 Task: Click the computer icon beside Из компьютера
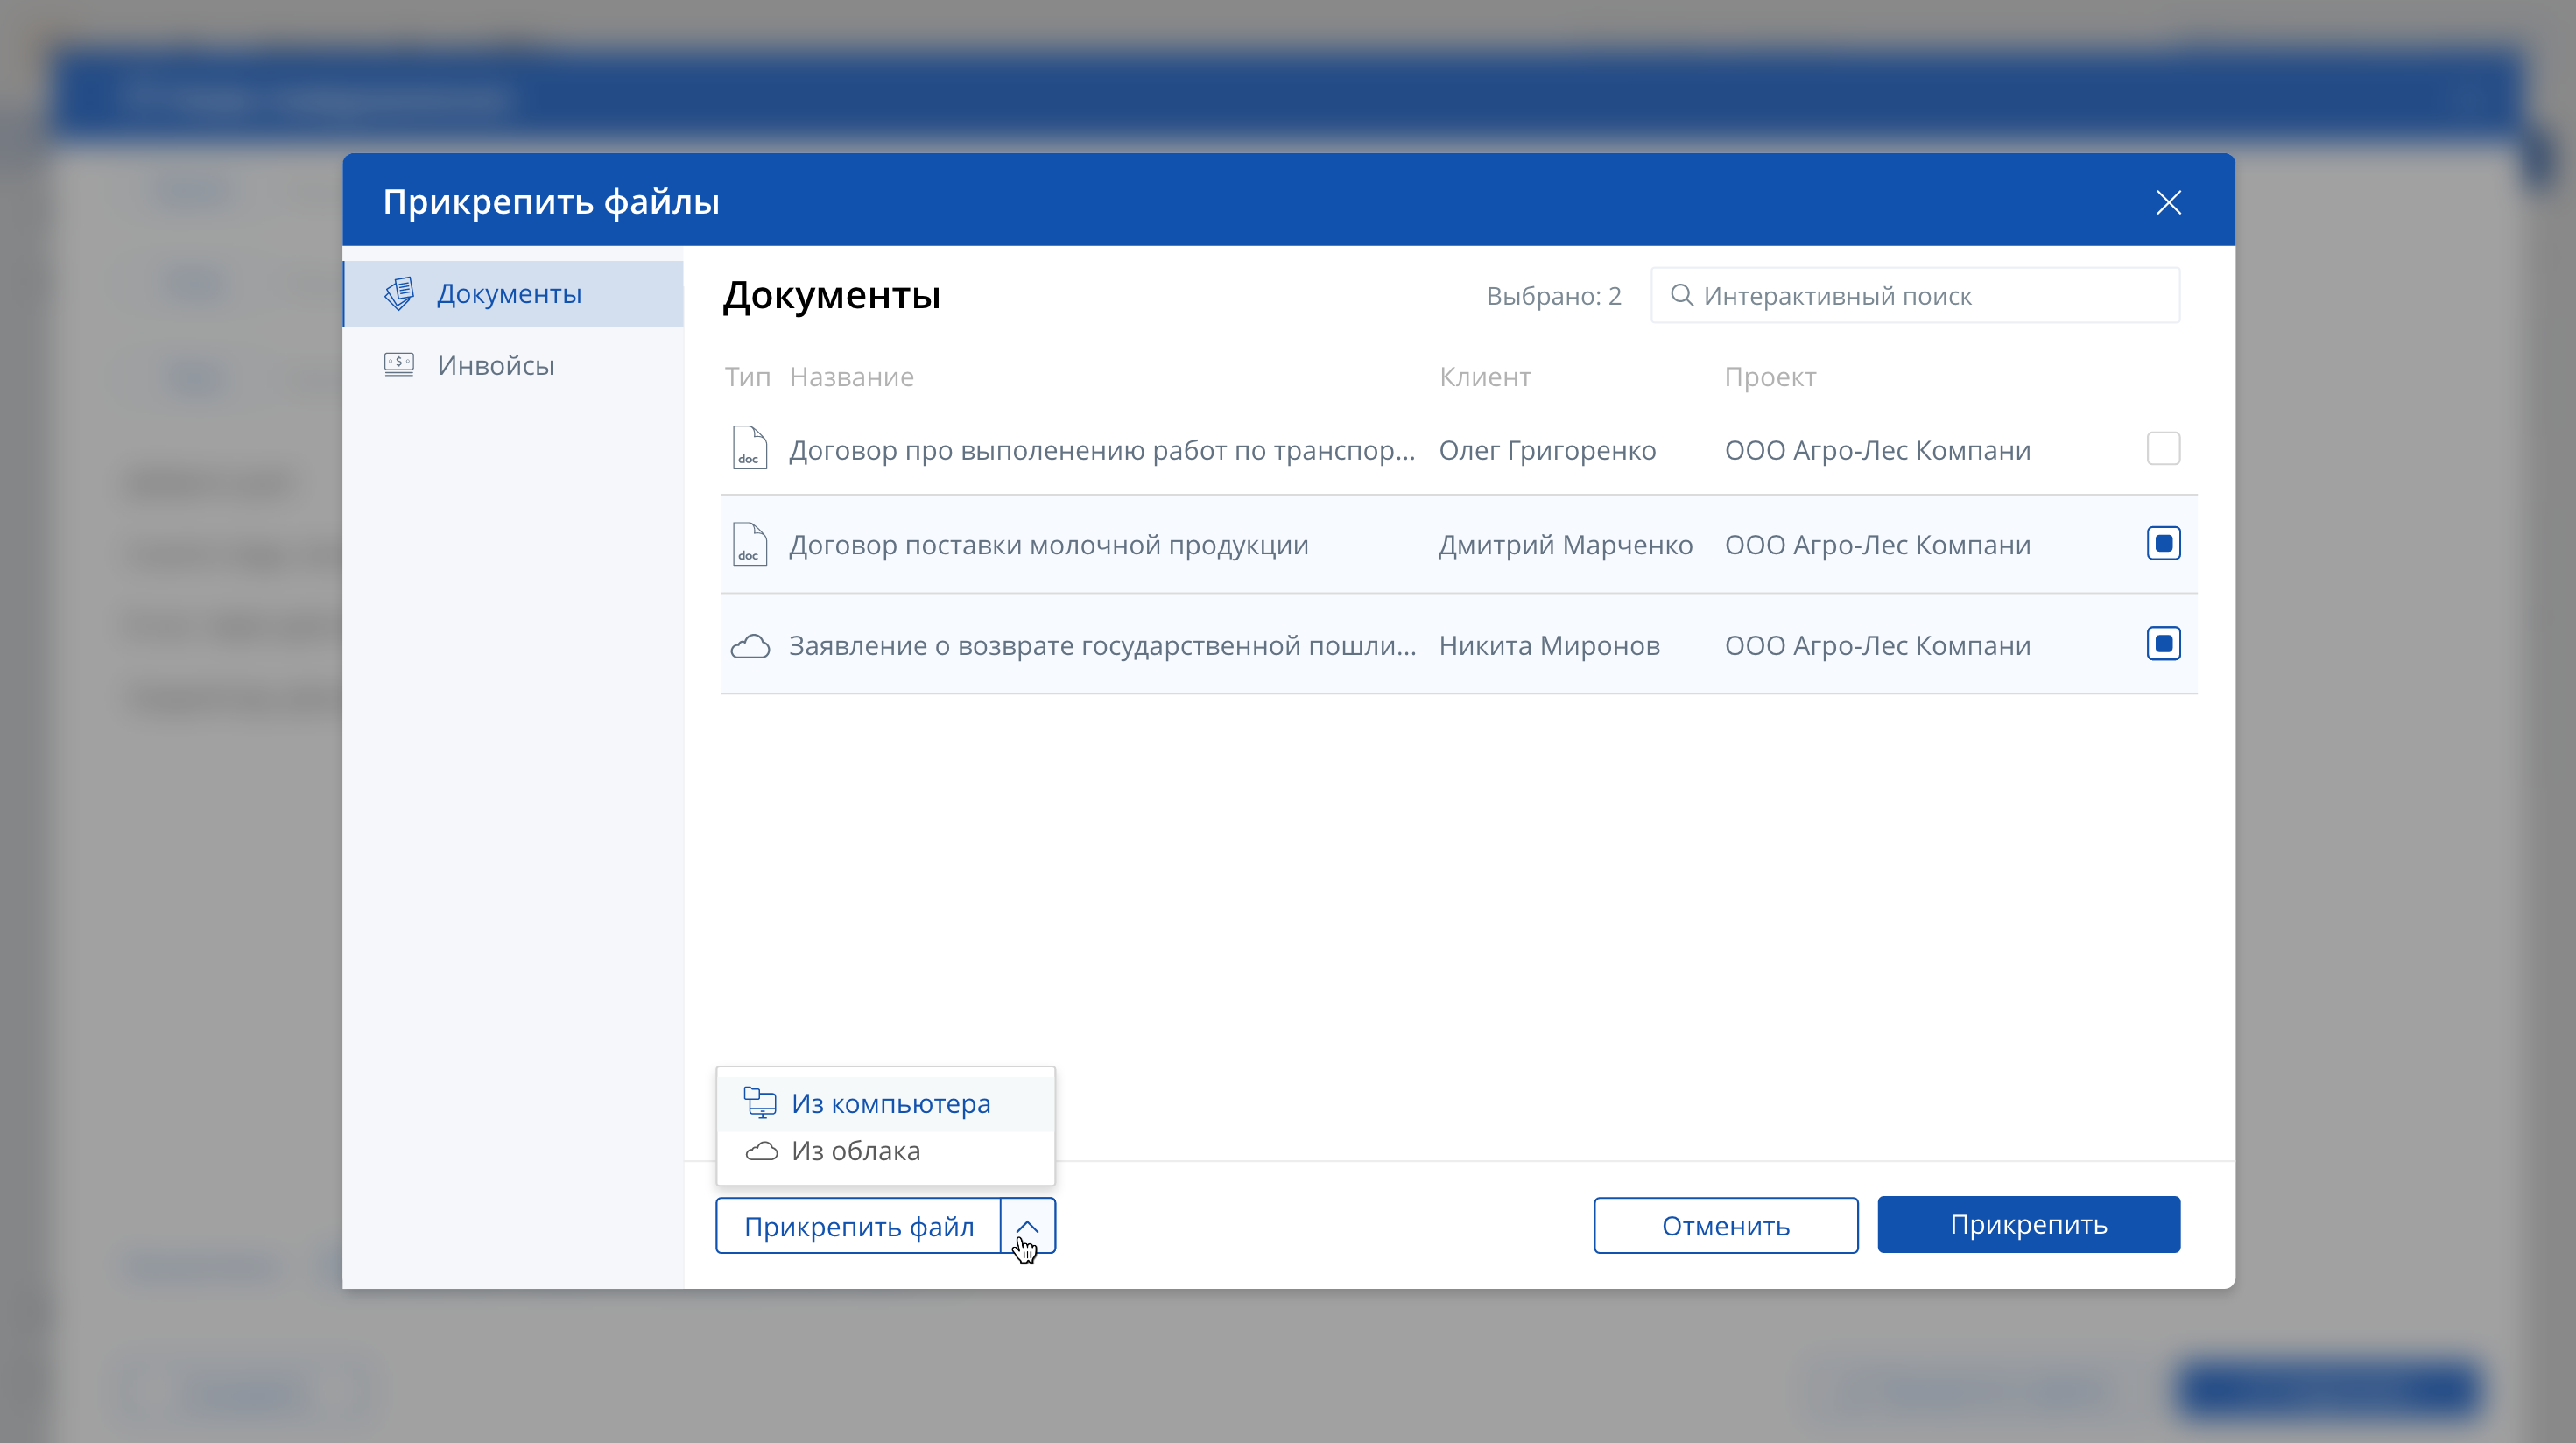coord(760,1102)
